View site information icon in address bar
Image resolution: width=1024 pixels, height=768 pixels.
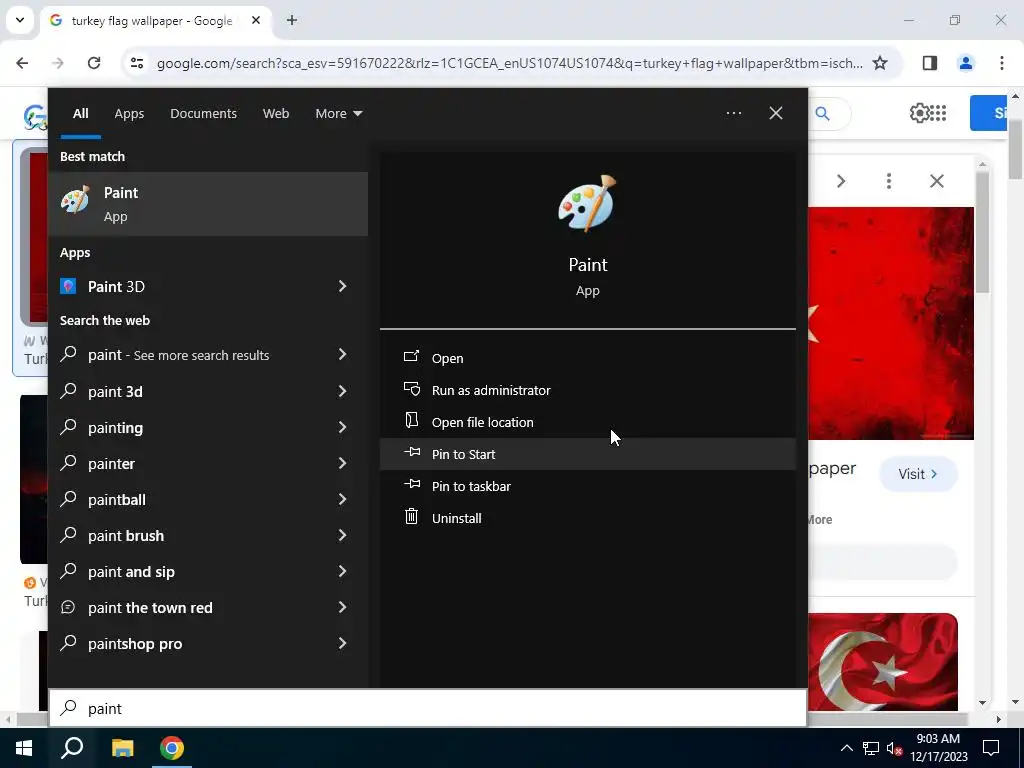pos(136,63)
